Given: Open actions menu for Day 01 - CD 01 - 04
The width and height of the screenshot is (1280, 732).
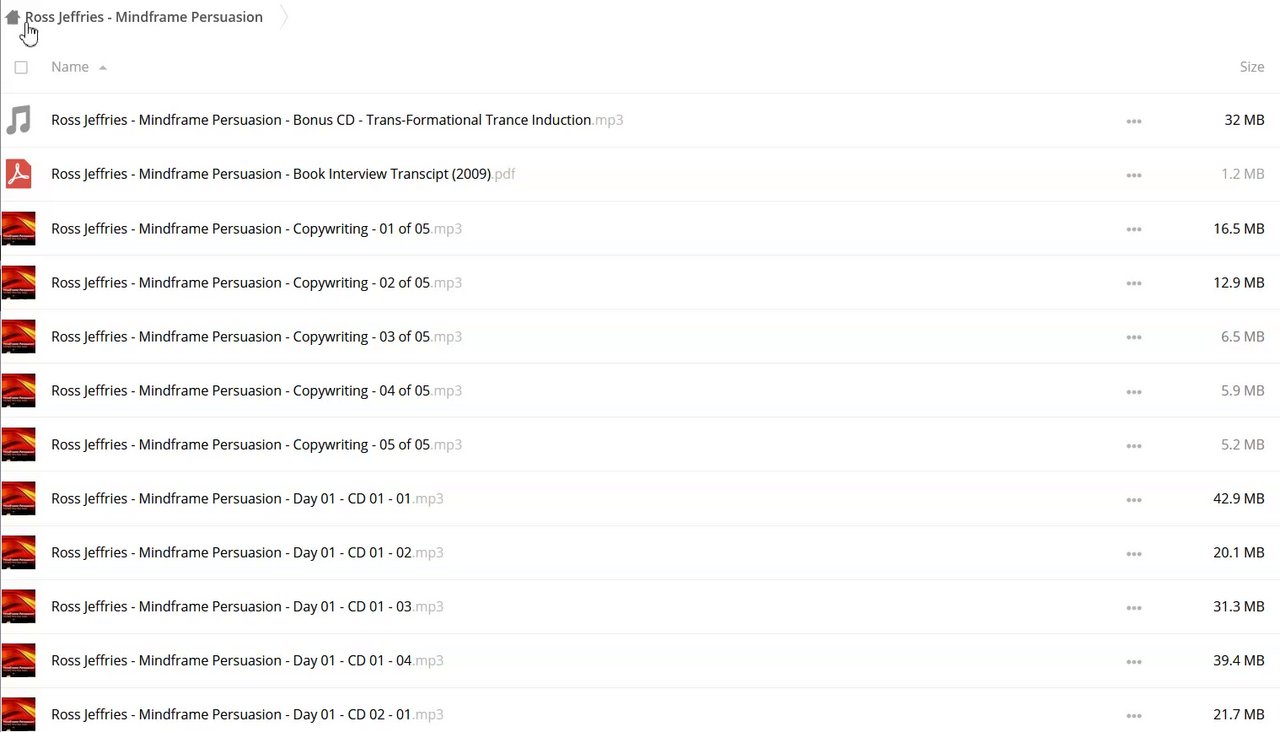Looking at the screenshot, I should [x=1134, y=661].
